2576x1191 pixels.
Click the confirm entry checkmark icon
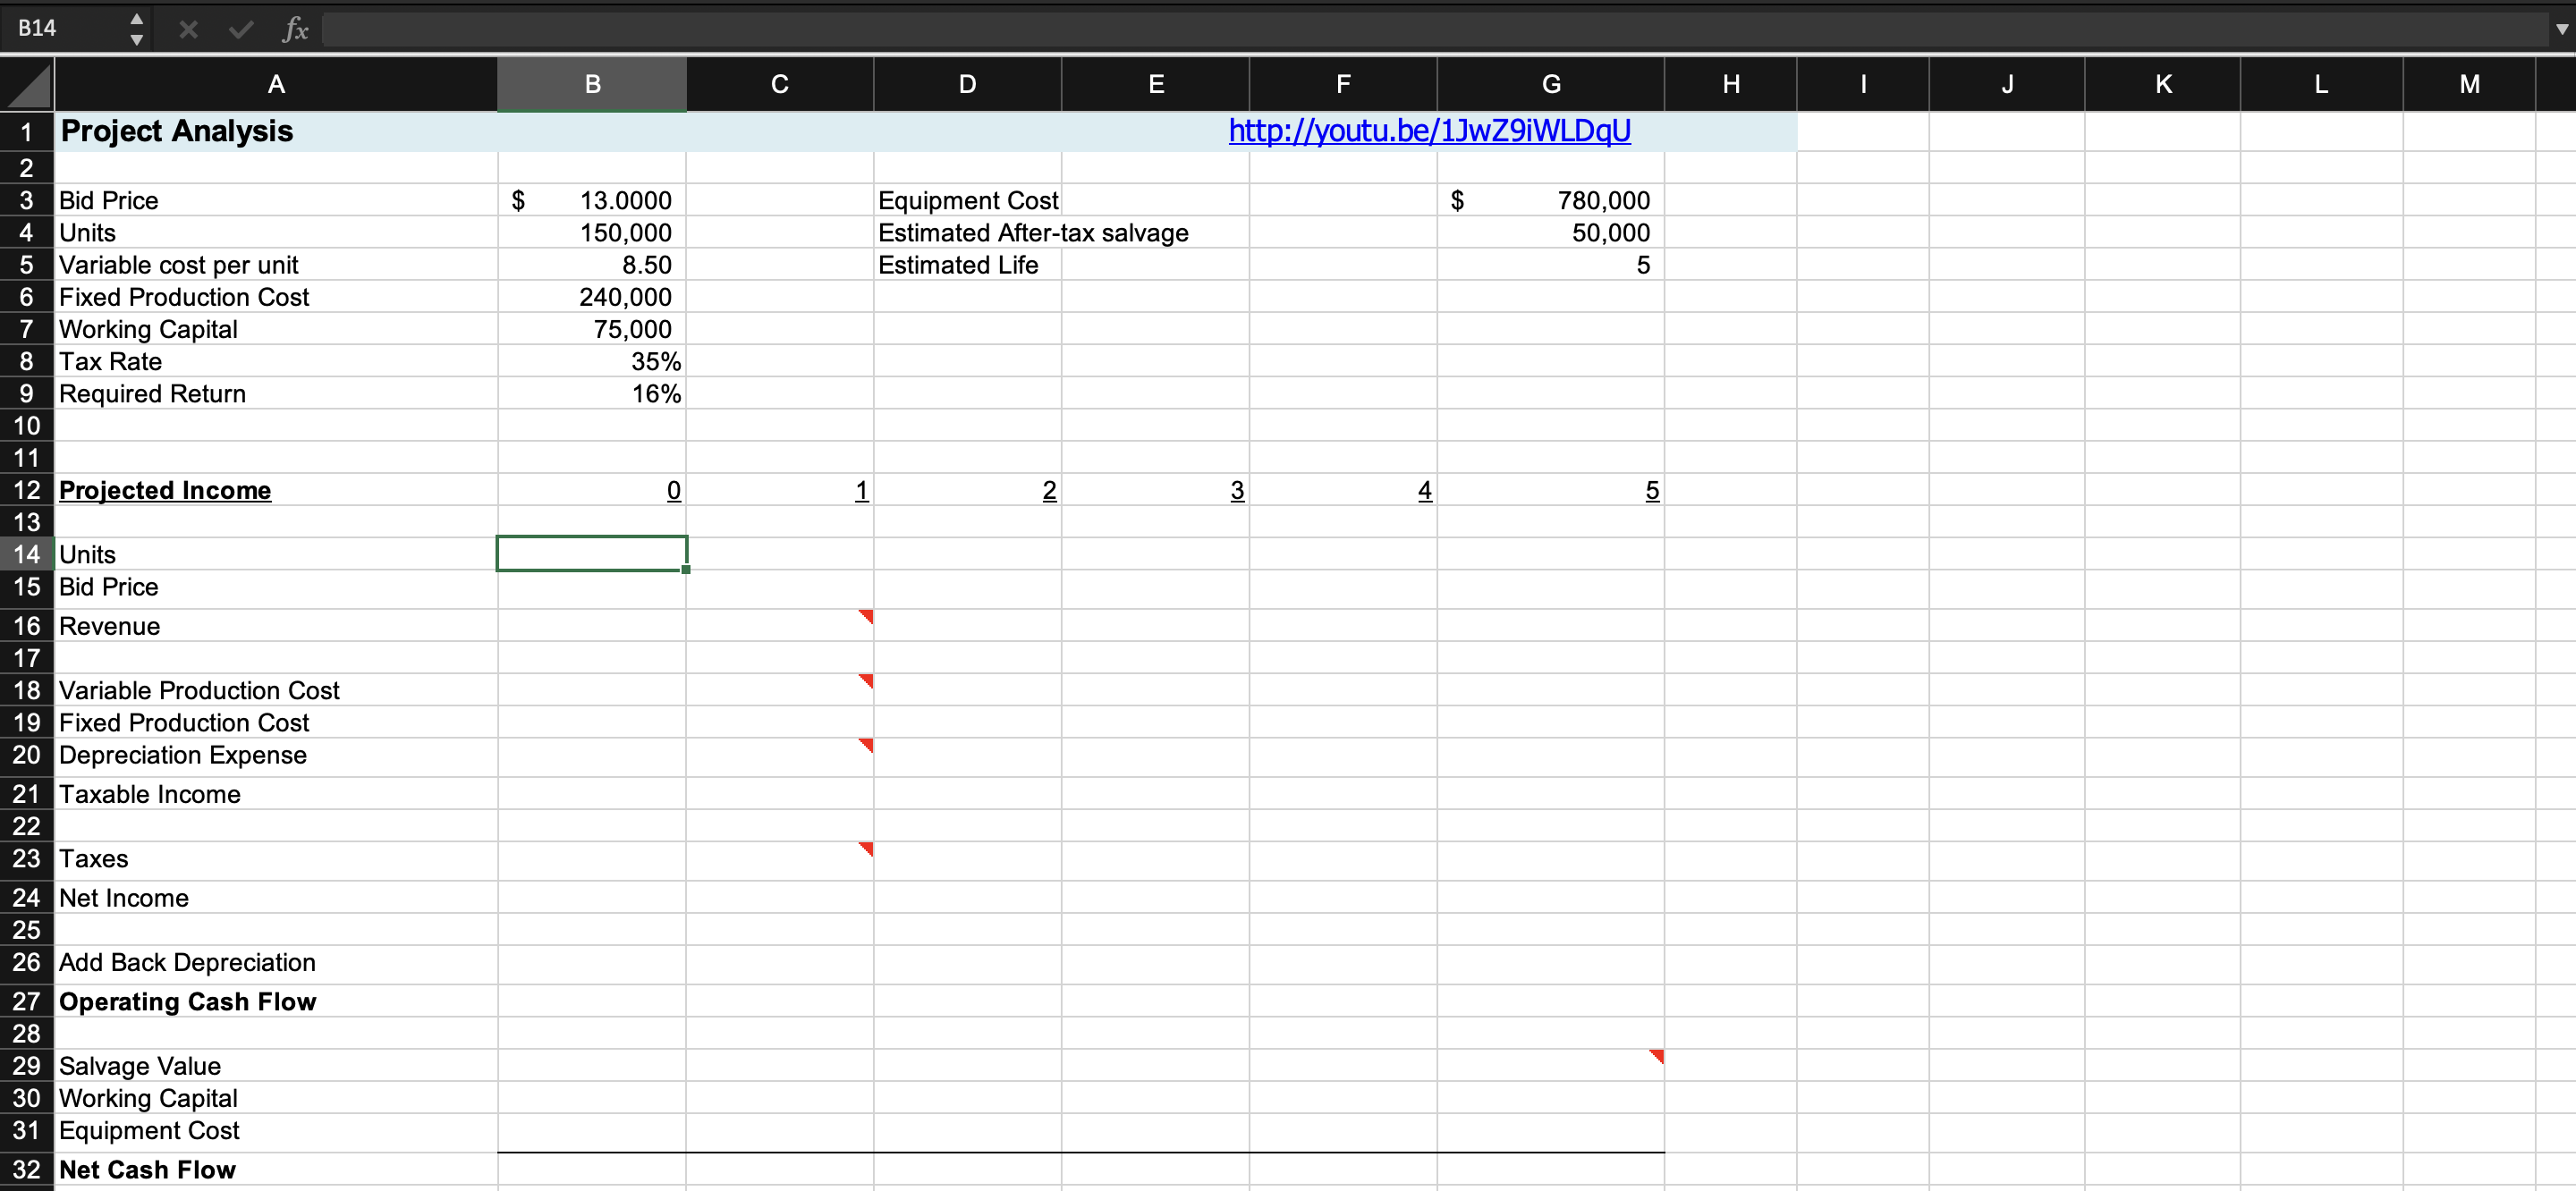coord(240,29)
